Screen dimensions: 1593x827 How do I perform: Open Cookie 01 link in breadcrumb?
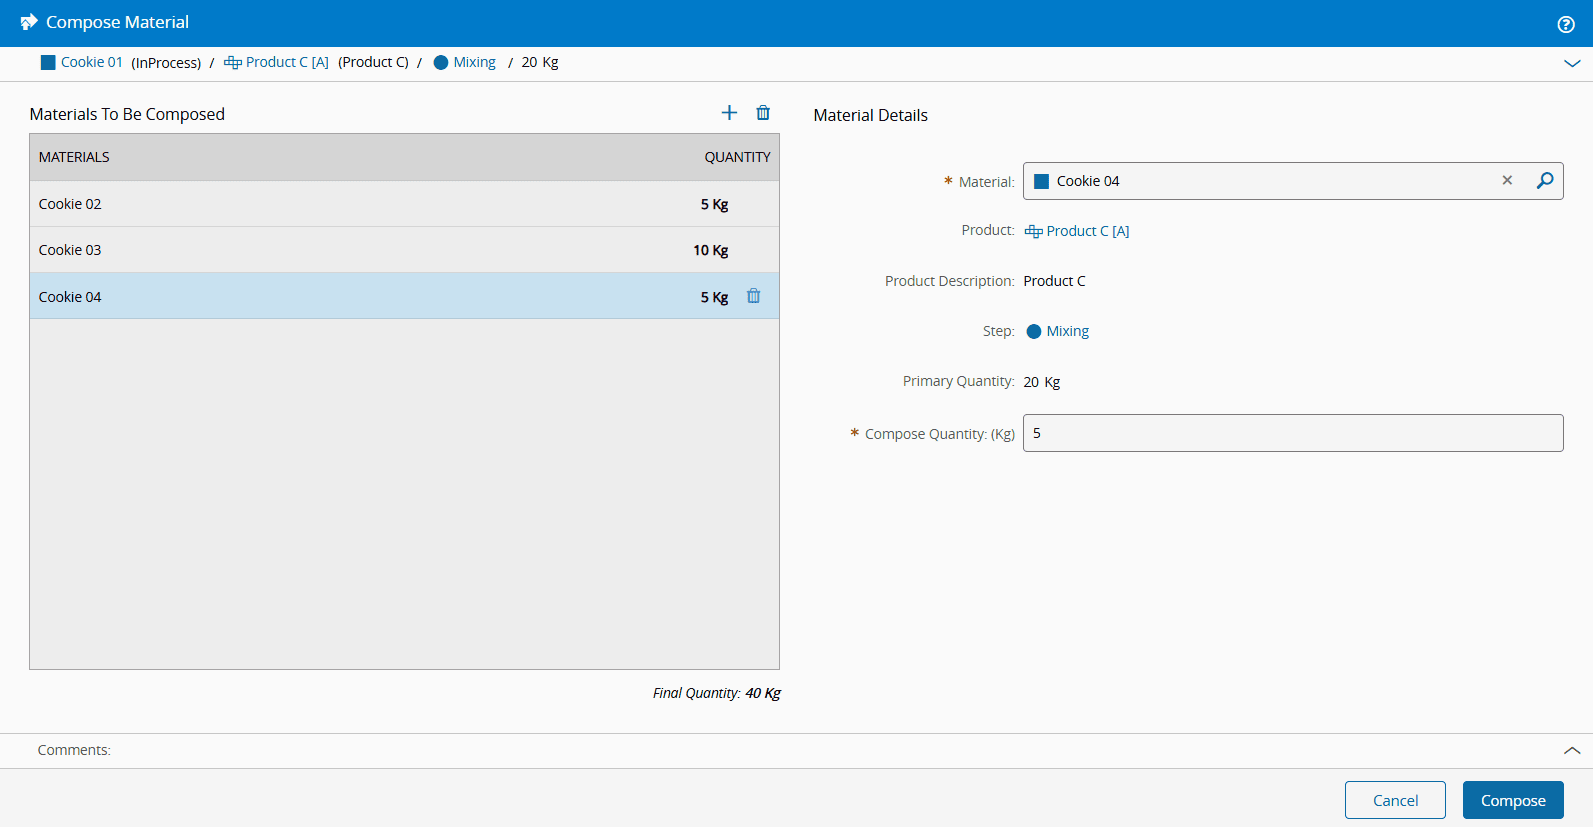tap(91, 62)
